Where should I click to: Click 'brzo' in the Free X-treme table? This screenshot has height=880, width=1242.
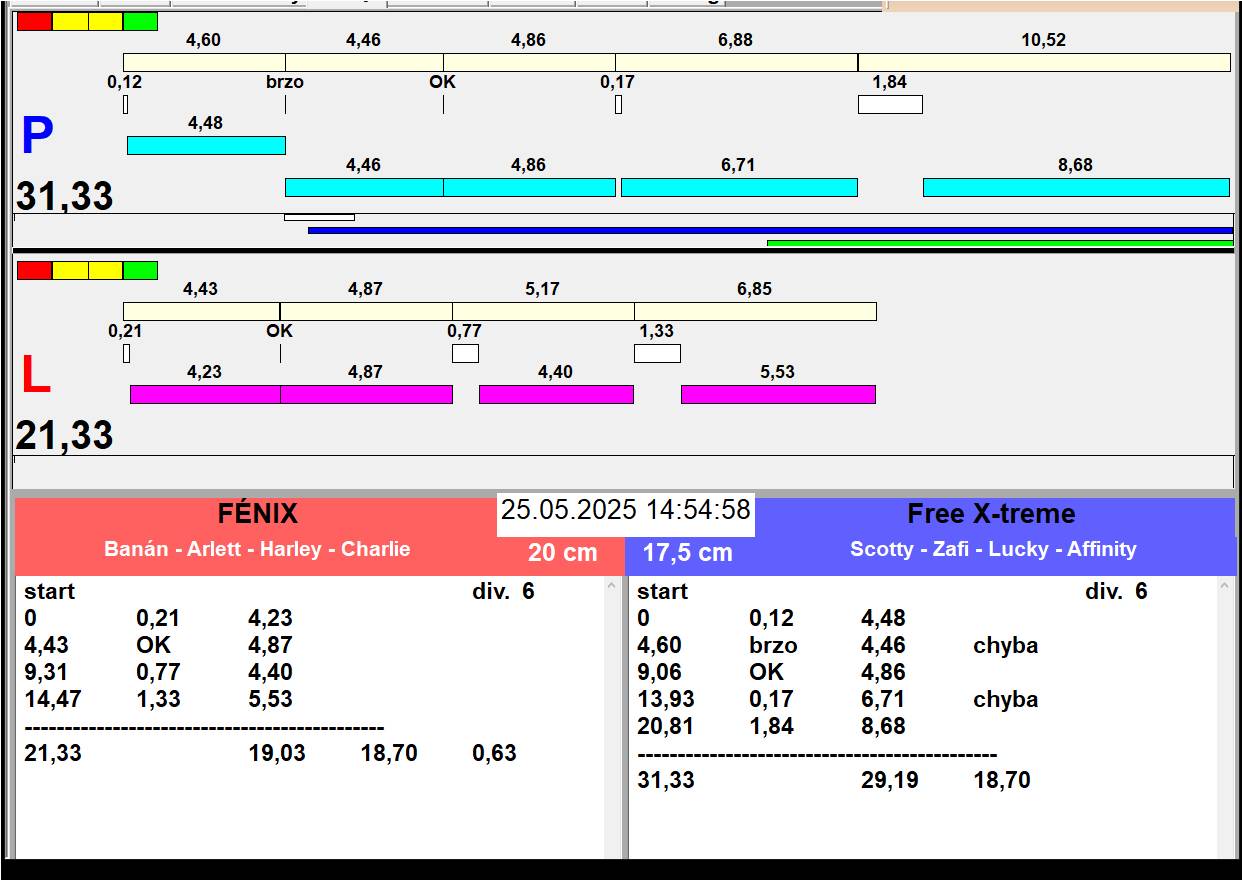click(773, 645)
